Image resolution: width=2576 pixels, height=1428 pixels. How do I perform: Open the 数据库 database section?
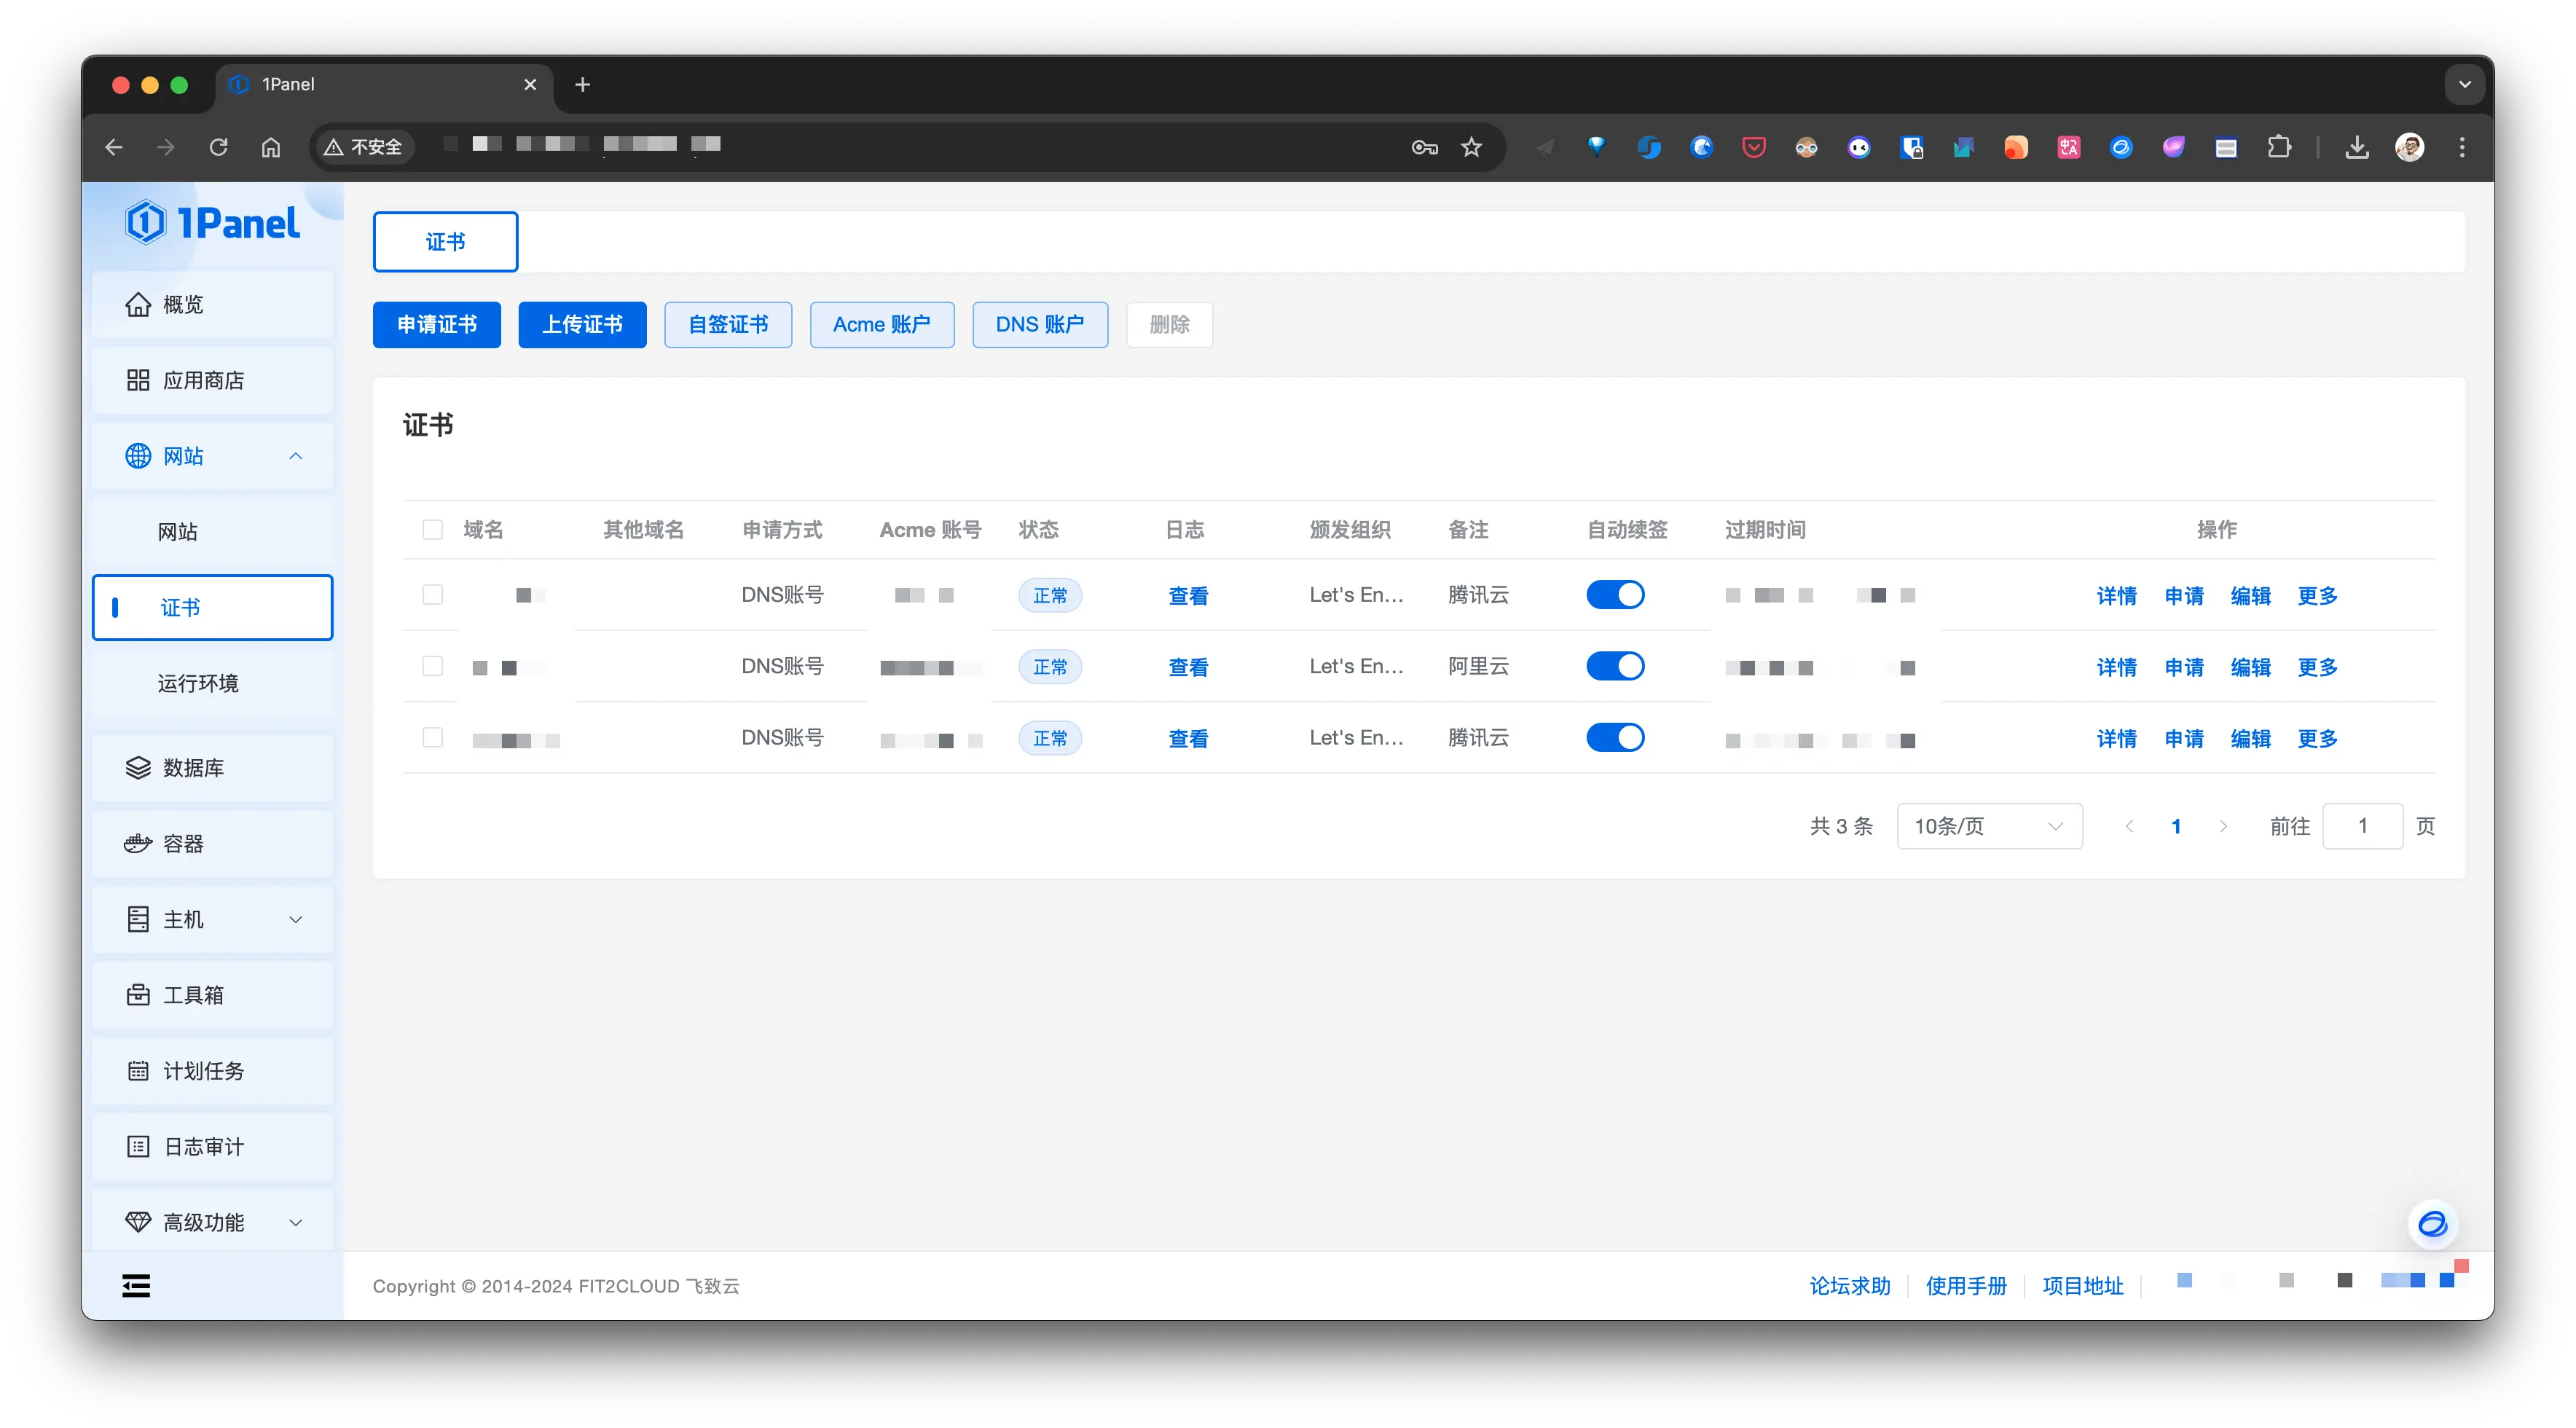coord(212,768)
